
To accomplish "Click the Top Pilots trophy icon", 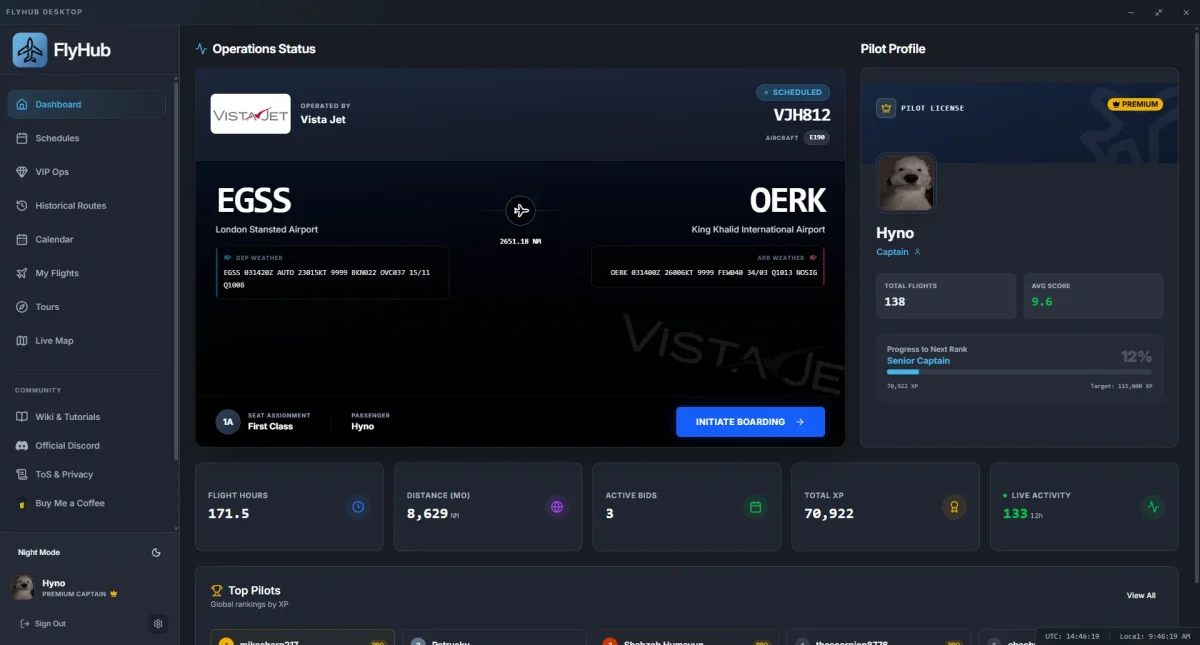I will click(216, 591).
